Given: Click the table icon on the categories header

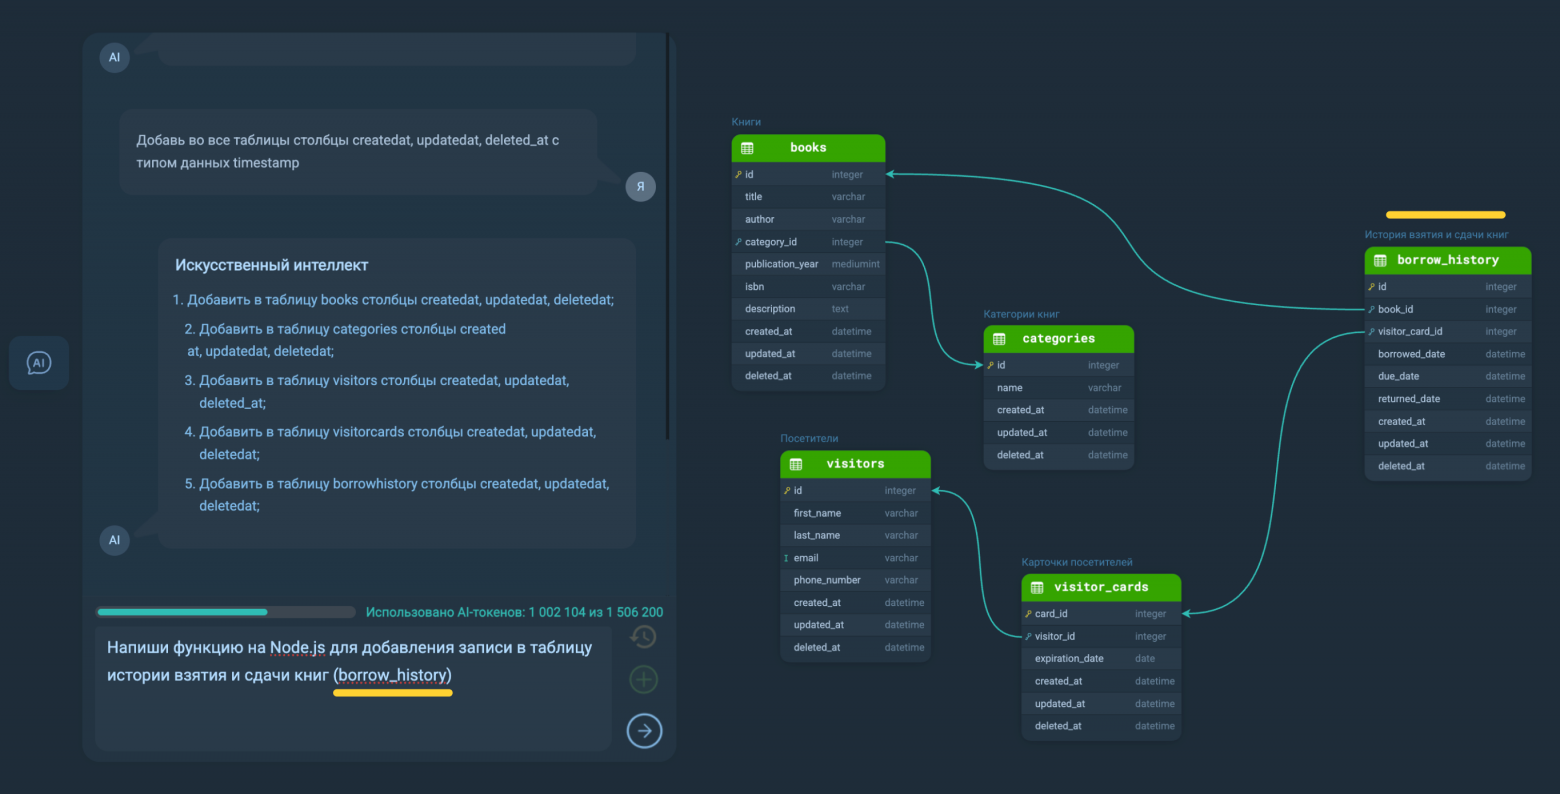Looking at the screenshot, I should [x=997, y=338].
